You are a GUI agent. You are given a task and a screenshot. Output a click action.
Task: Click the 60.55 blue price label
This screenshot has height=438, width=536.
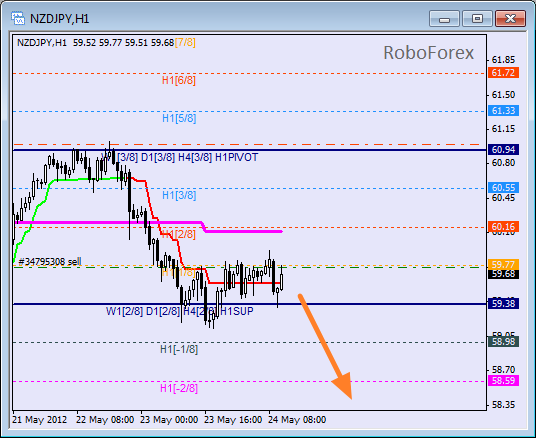504,188
